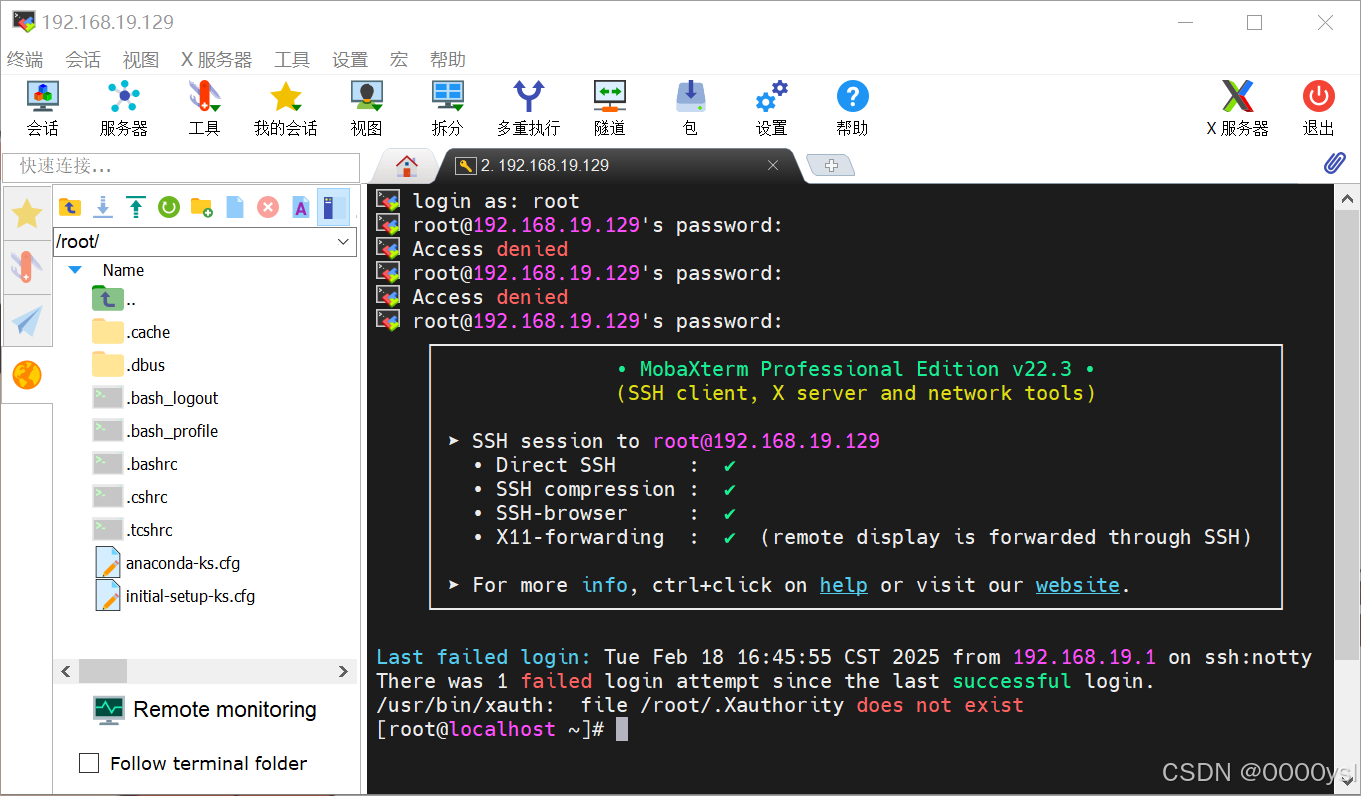Viewport: 1361px width, 796px height.
Task: Select the .tcshrc file
Action: coord(132,530)
